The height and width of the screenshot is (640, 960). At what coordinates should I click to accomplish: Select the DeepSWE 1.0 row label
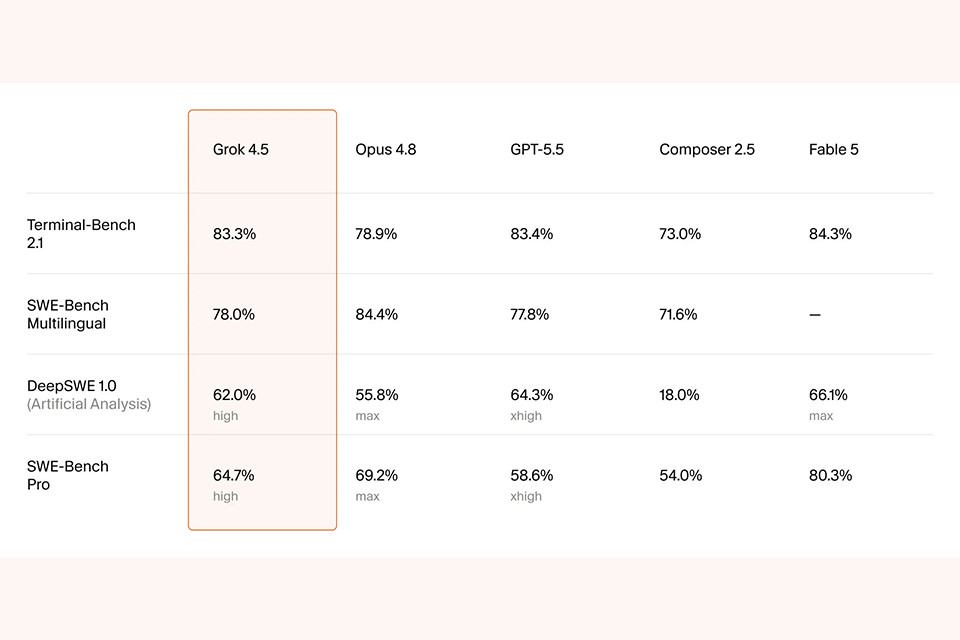click(x=72, y=386)
